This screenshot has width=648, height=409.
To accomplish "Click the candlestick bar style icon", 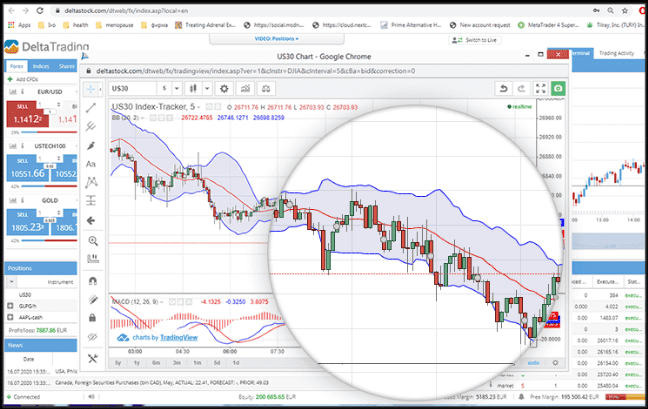I will click(x=193, y=88).
